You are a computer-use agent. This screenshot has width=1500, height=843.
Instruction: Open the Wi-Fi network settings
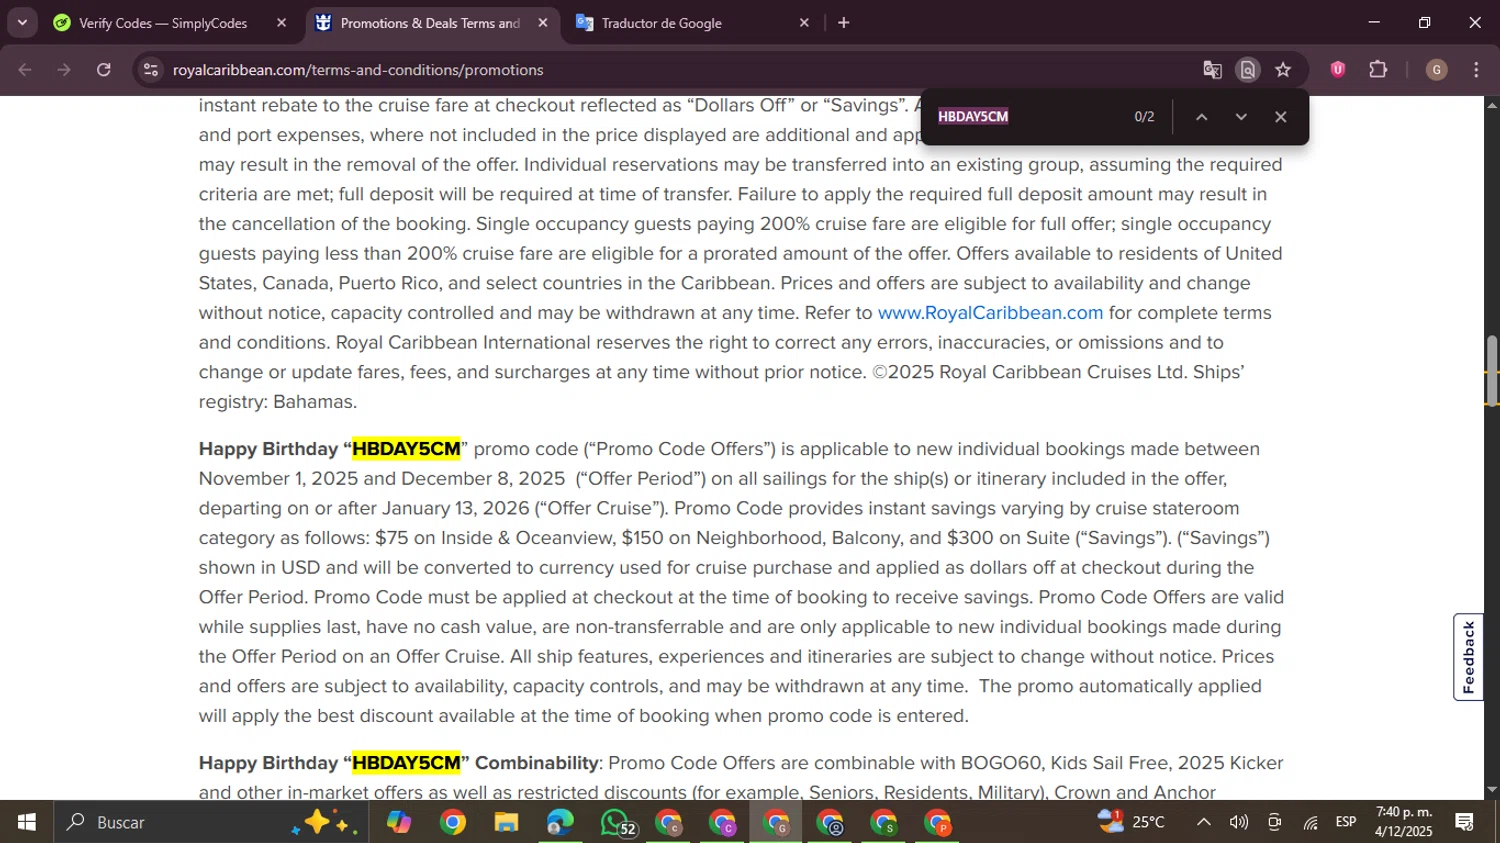(1310, 822)
